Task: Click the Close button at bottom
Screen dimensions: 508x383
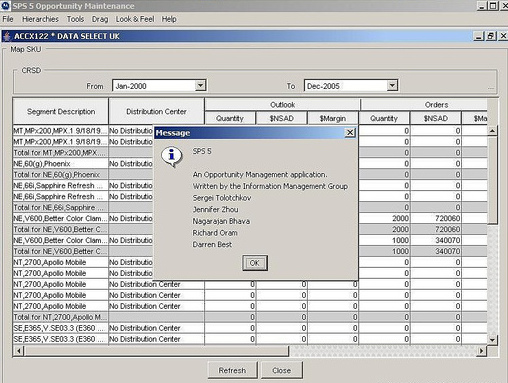Action: 282,370
